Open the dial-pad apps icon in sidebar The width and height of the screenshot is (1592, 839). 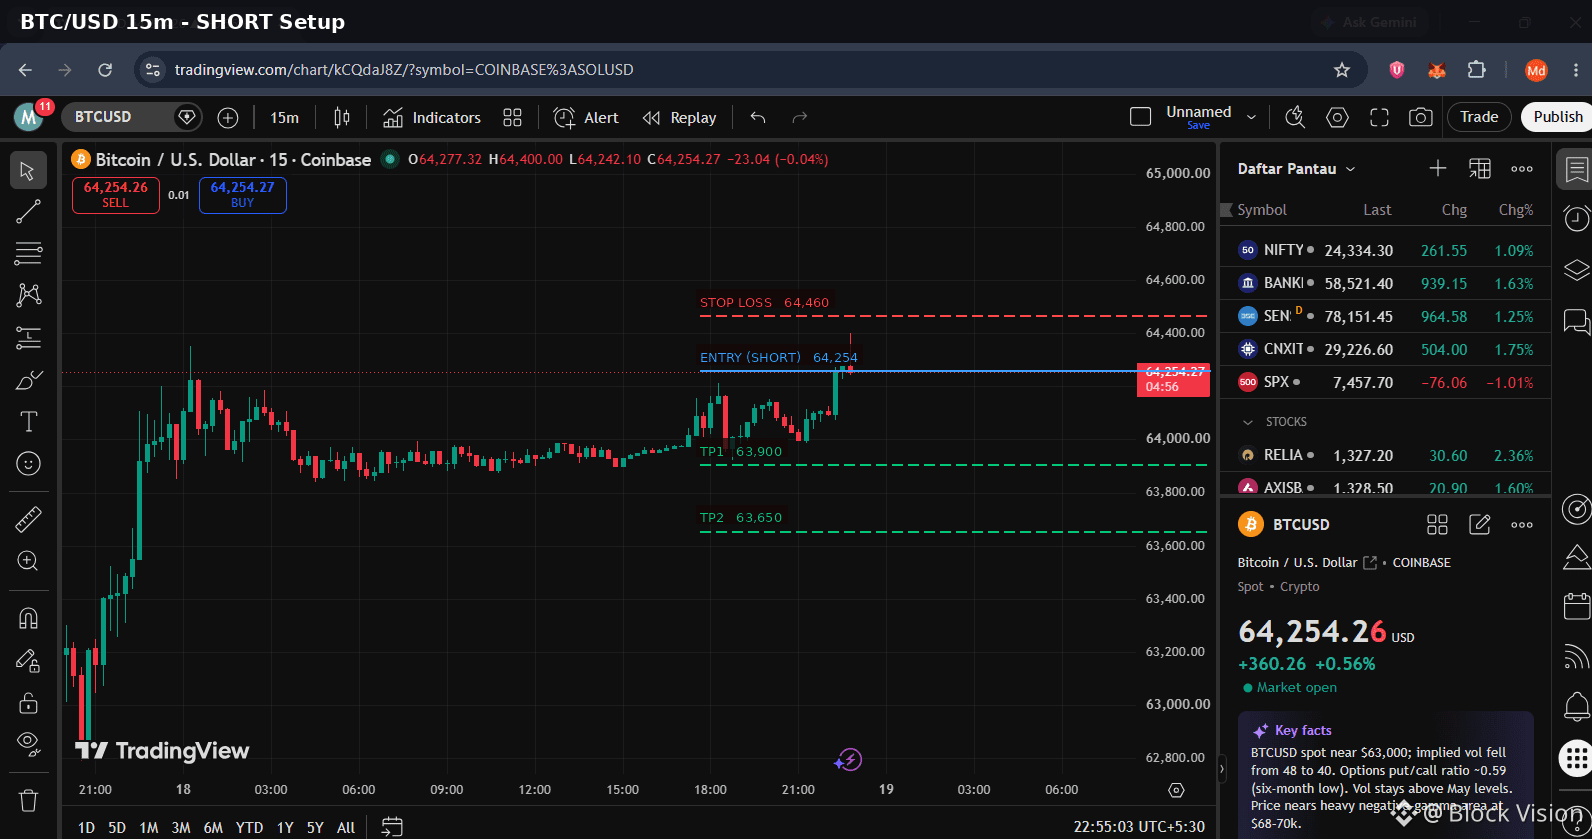[x=1576, y=758]
